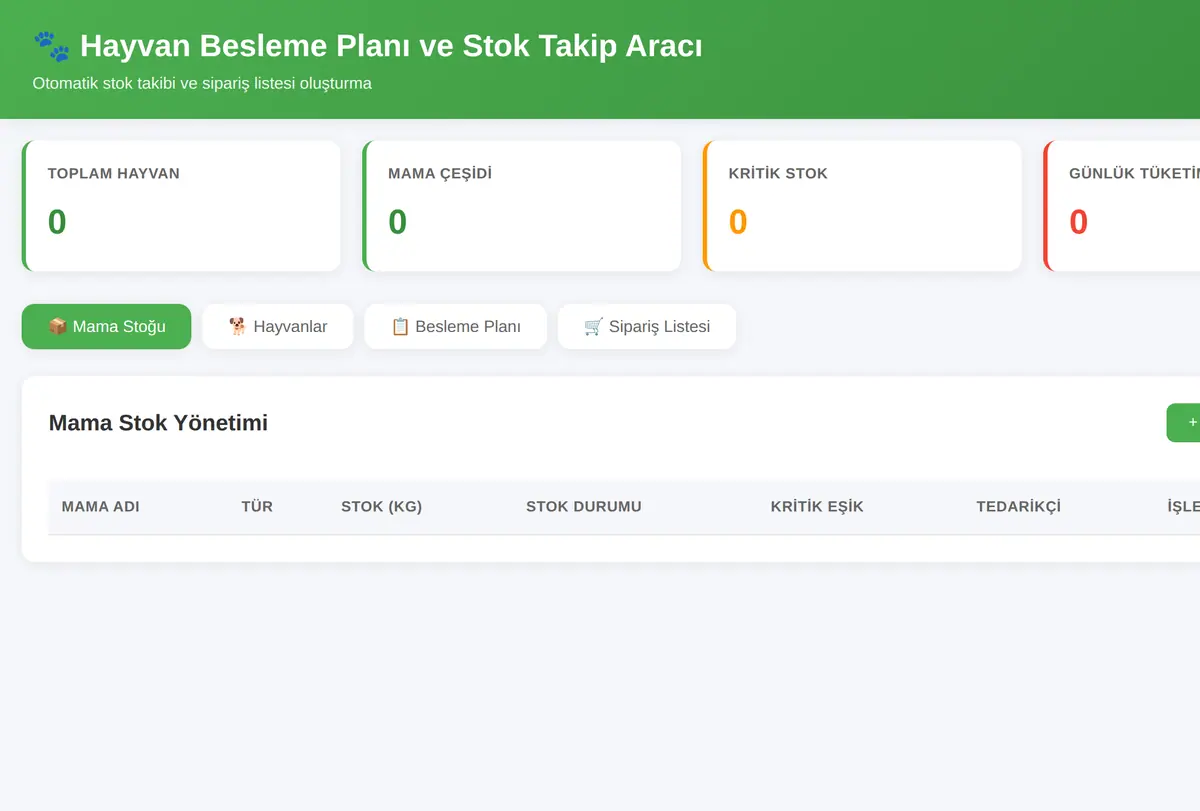Click the red zero under GÜNLÜK TÜKETİM
1200x811 pixels.
[x=1079, y=221]
